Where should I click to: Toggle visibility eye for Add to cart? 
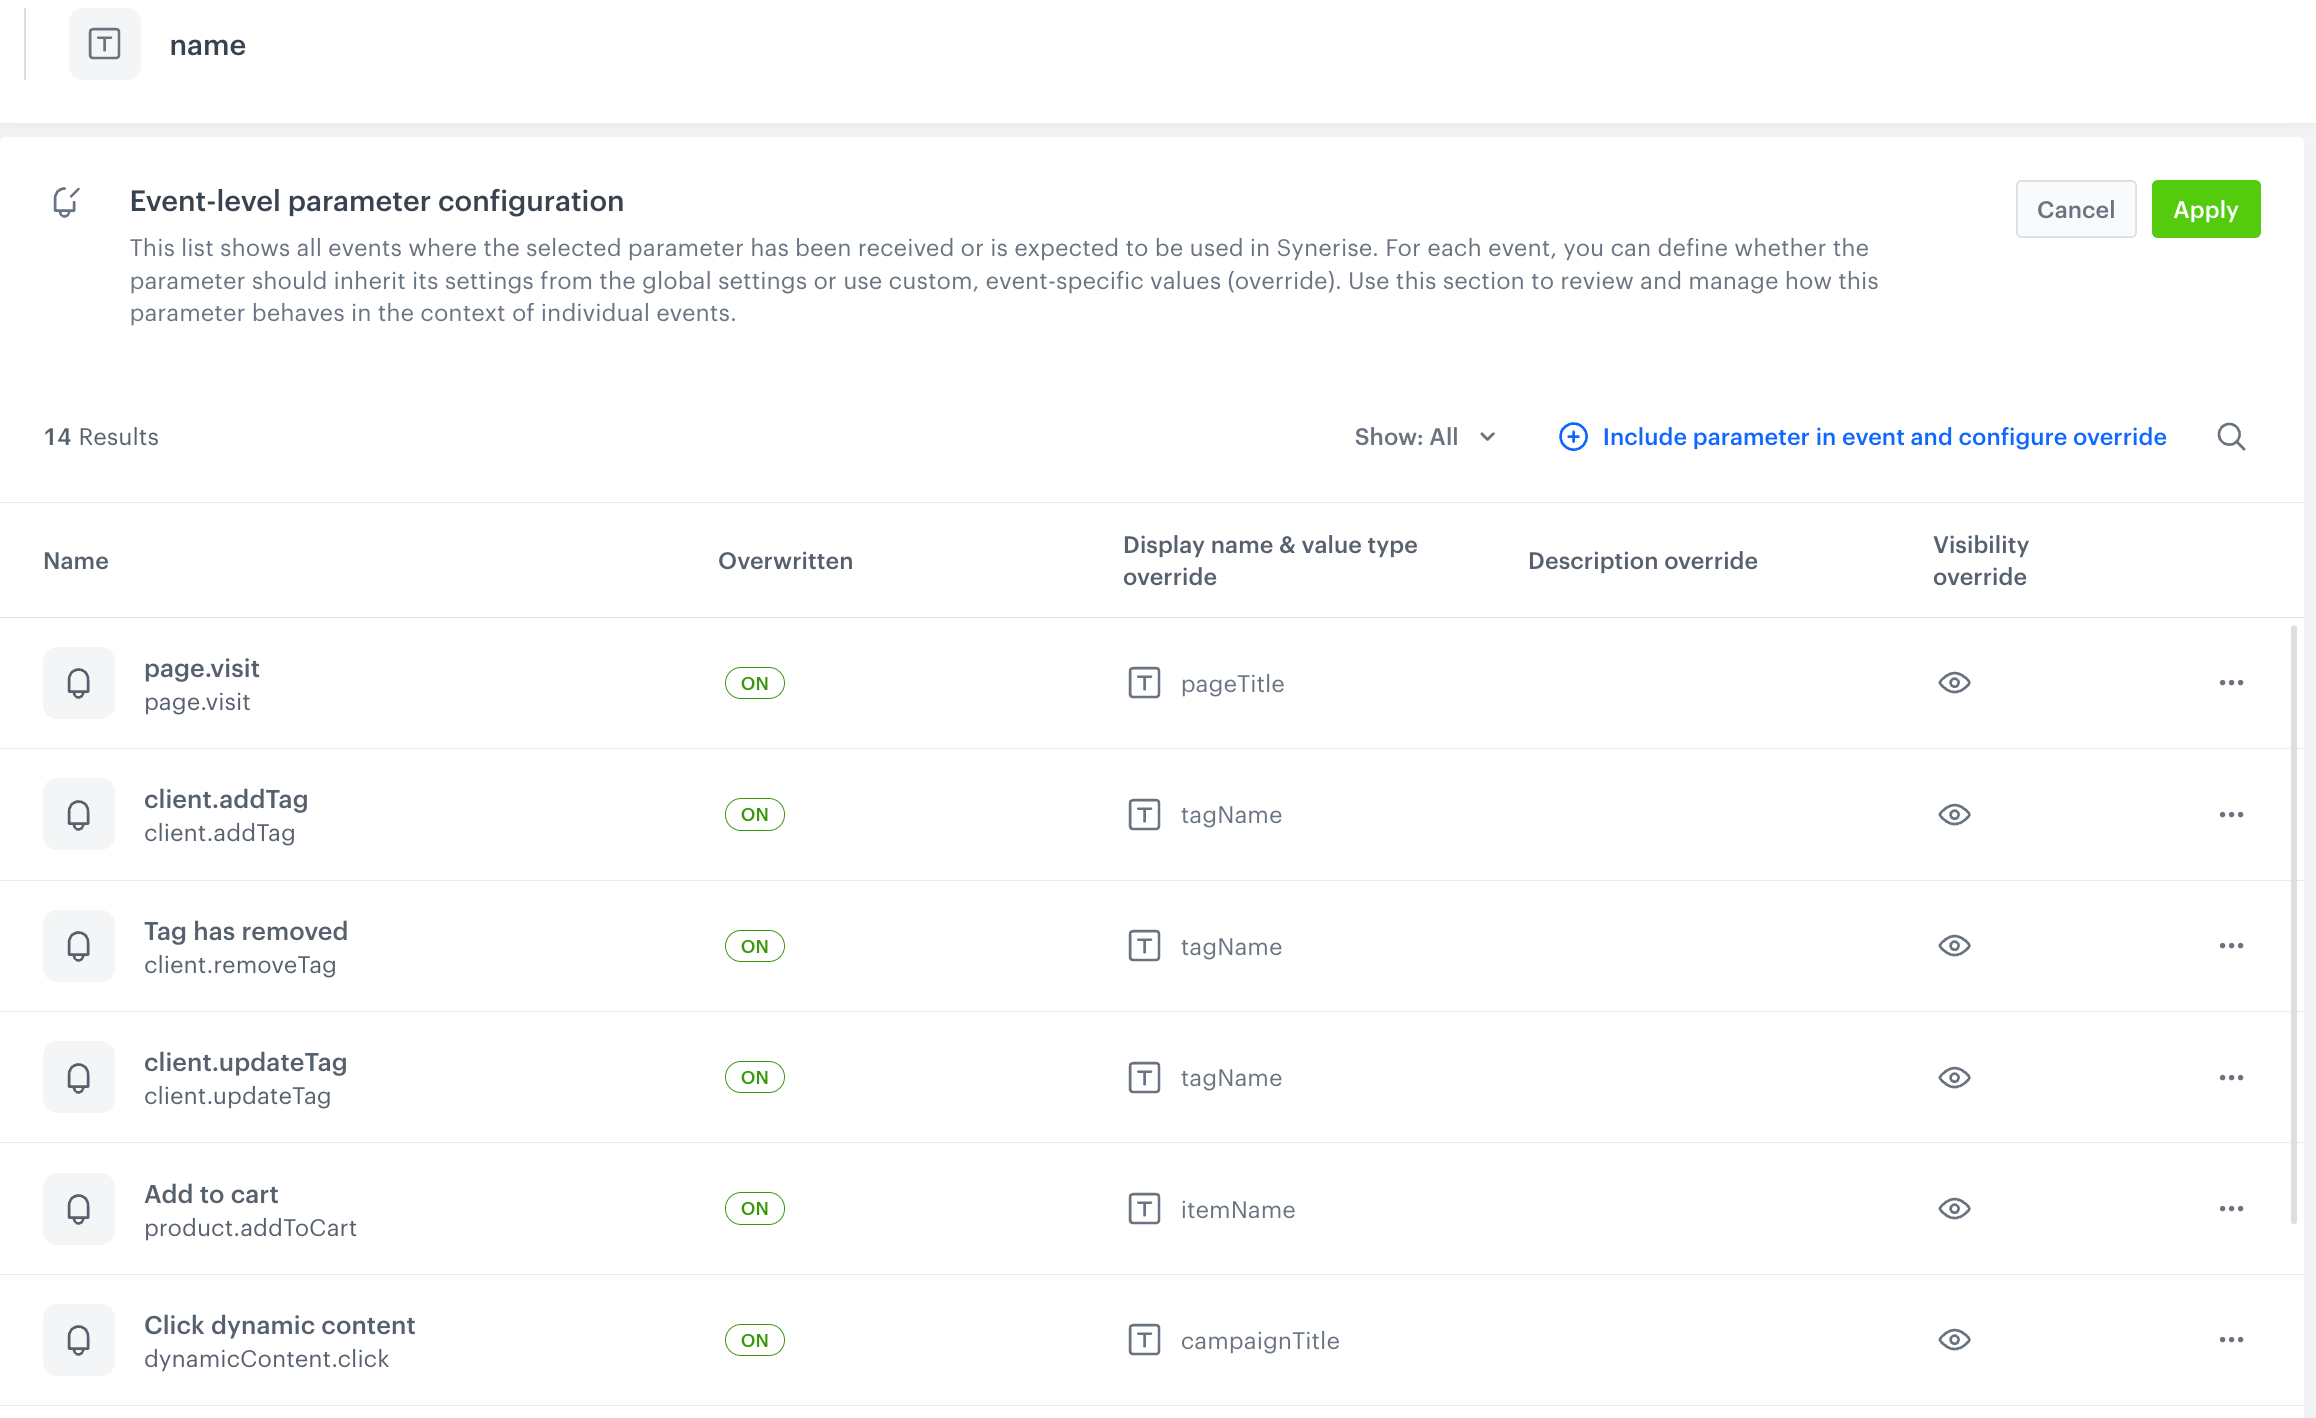point(1954,1209)
